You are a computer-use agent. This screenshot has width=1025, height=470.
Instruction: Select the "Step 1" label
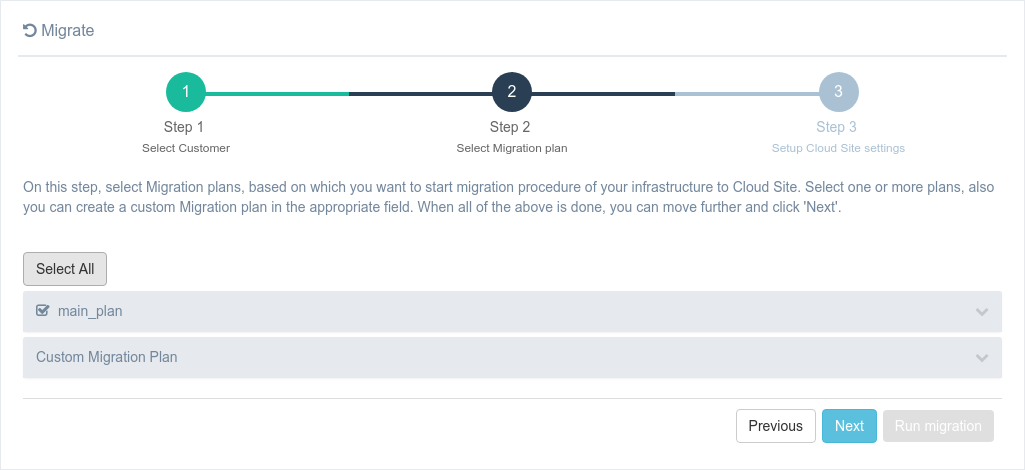click(x=184, y=127)
